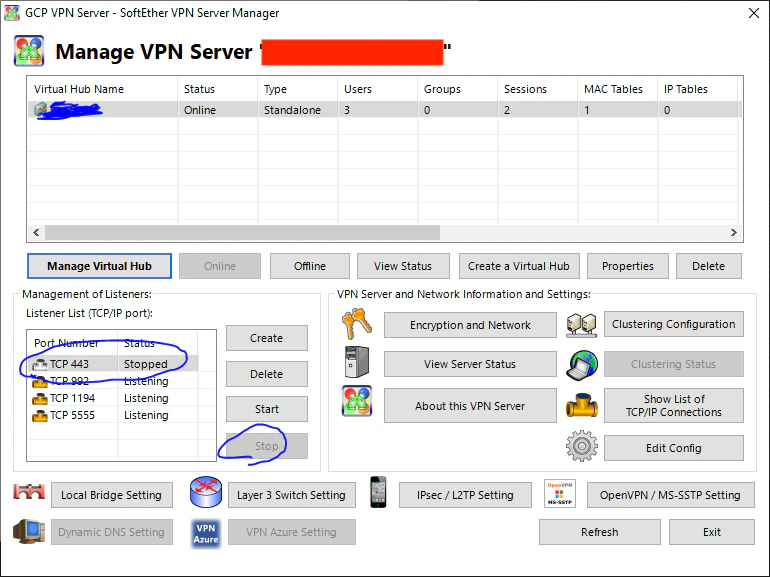
Task: Delete the selected listener
Action: [x=267, y=374]
